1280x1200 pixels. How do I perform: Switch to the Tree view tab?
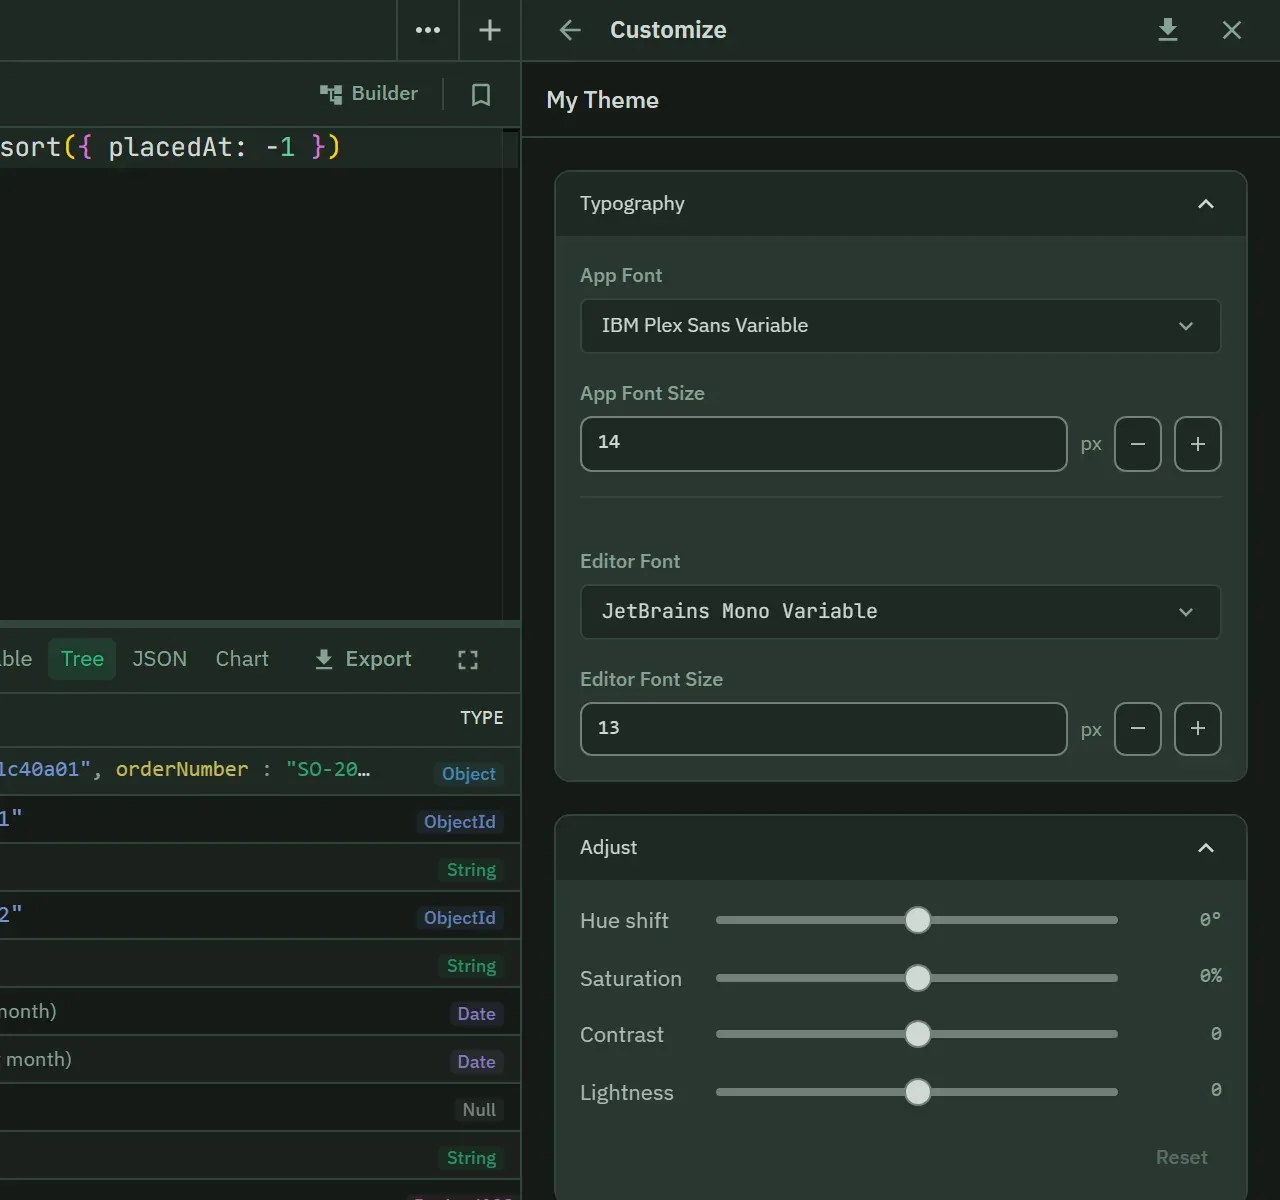click(82, 659)
